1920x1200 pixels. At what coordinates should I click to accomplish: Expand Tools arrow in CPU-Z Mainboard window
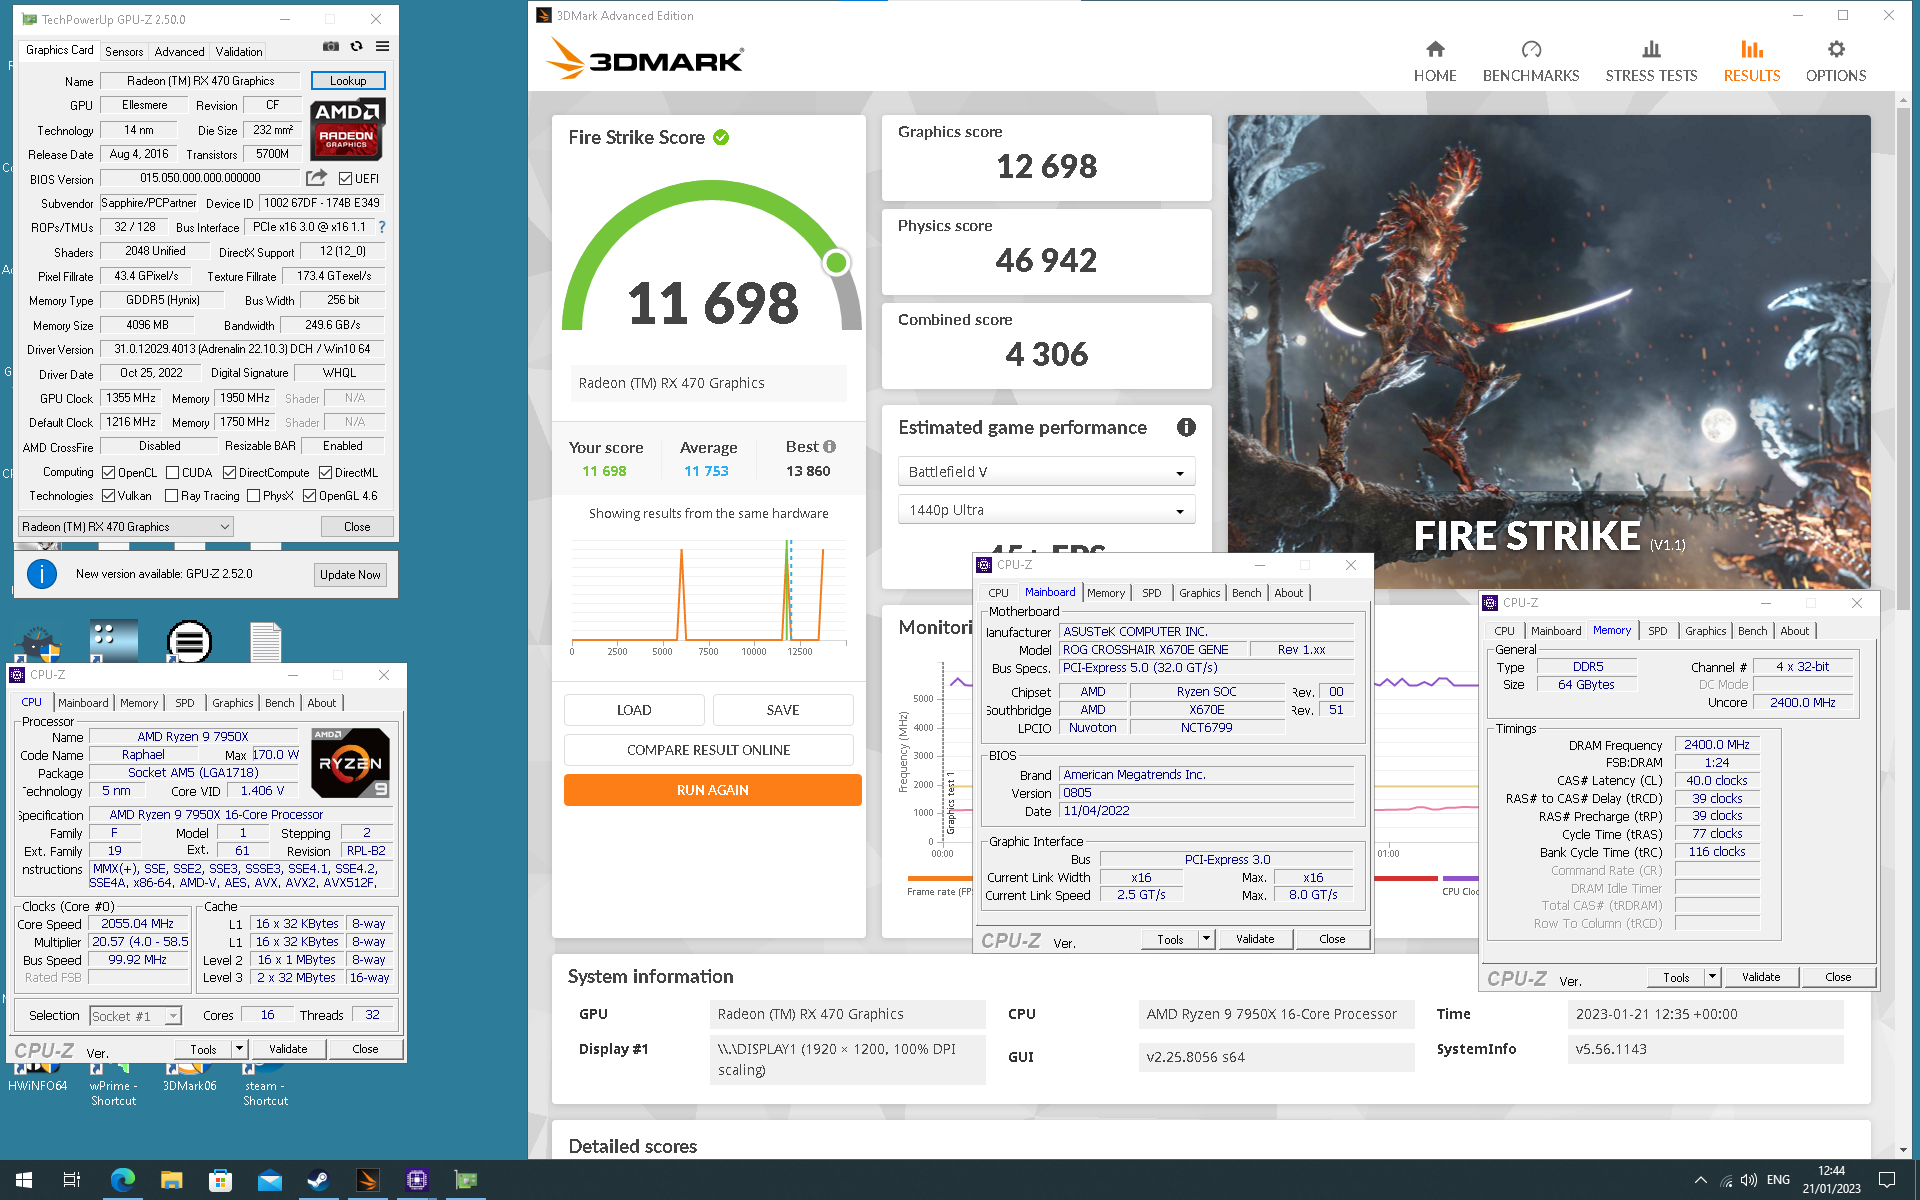click(x=1207, y=939)
